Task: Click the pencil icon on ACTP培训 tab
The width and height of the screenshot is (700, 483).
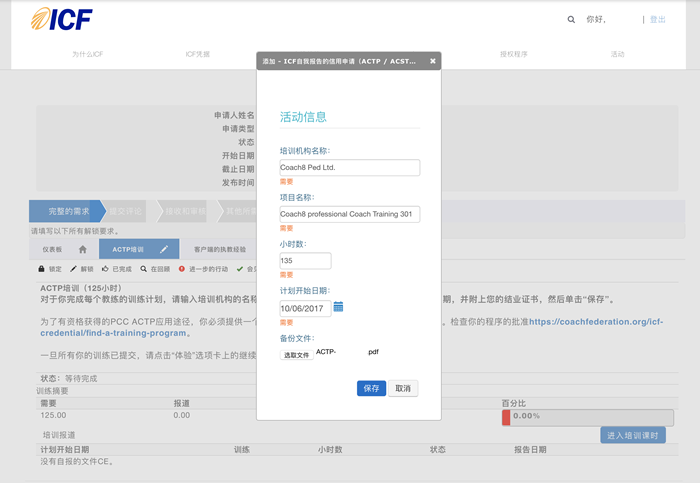Action: coord(165,249)
